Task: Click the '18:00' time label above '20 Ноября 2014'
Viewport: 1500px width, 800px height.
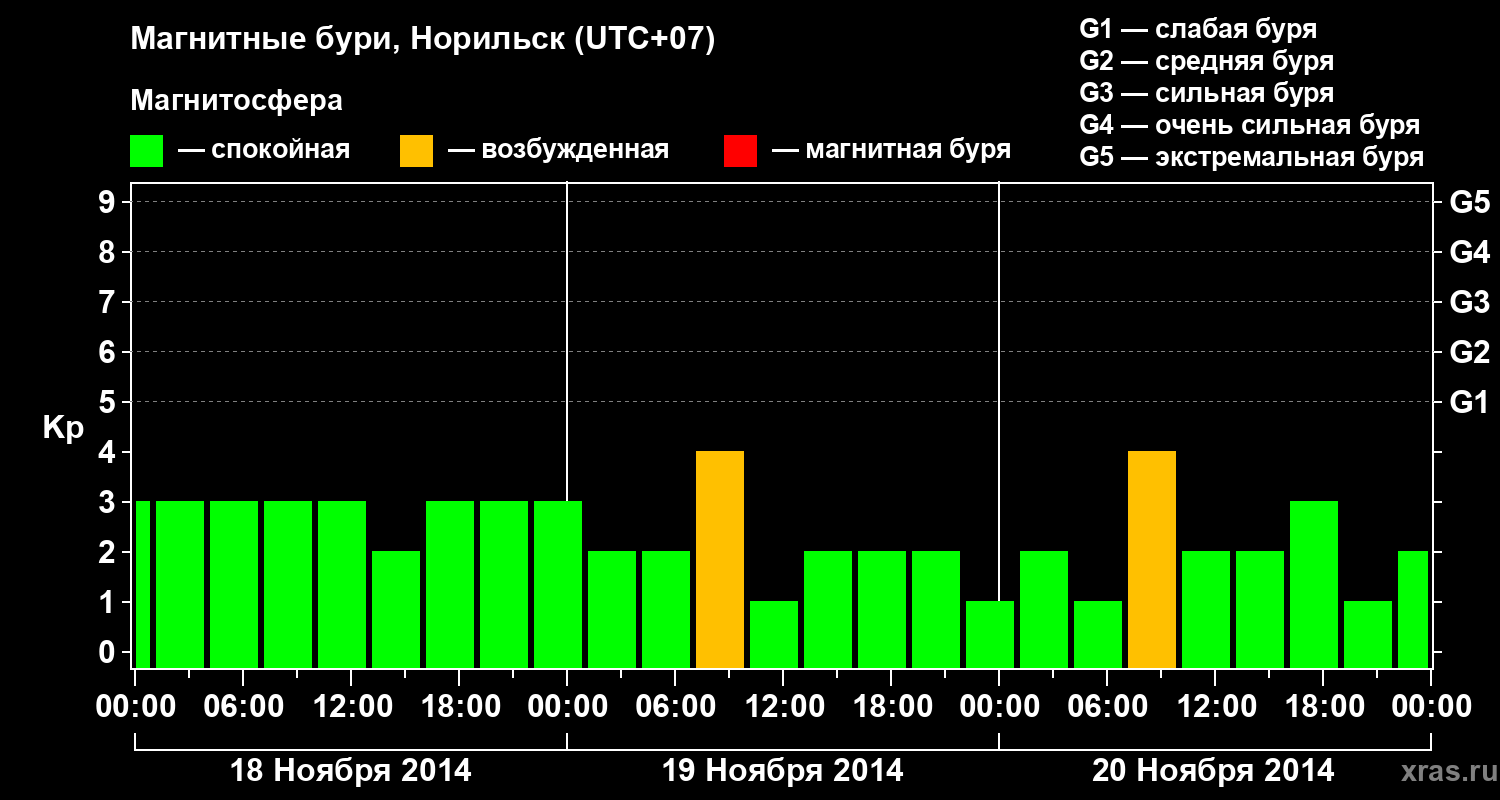Action: [1323, 706]
